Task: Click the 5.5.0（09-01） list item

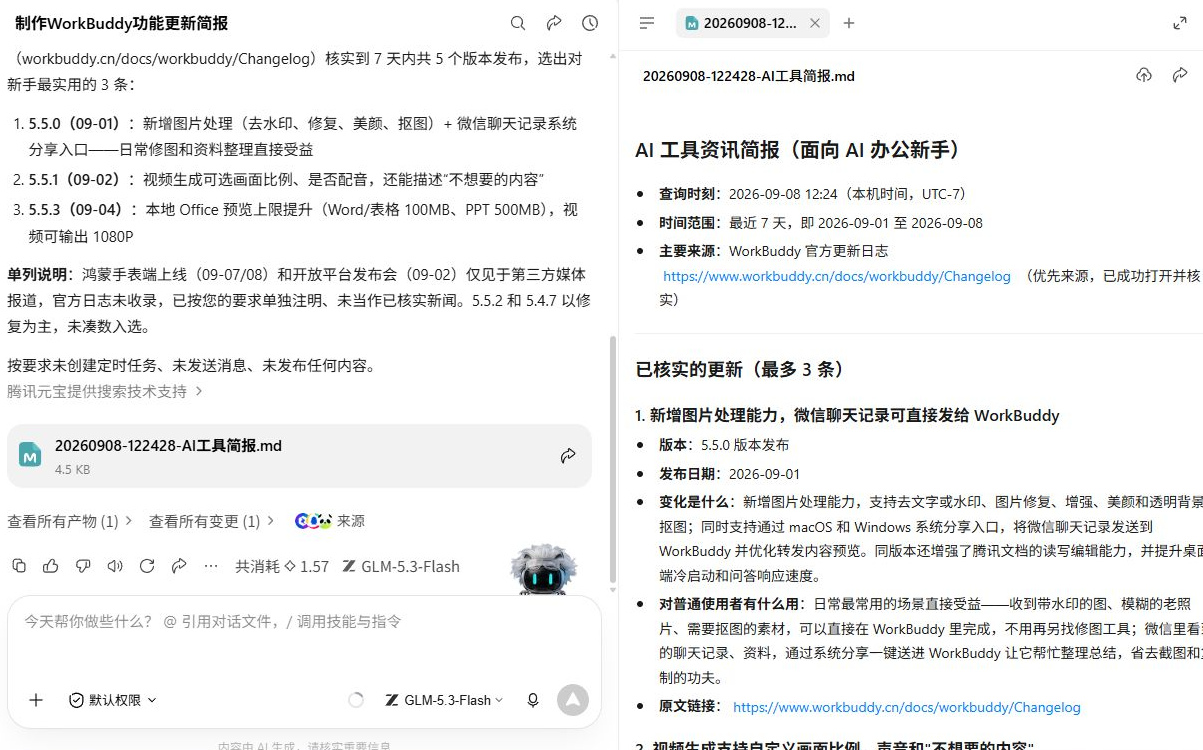Action: point(303,136)
